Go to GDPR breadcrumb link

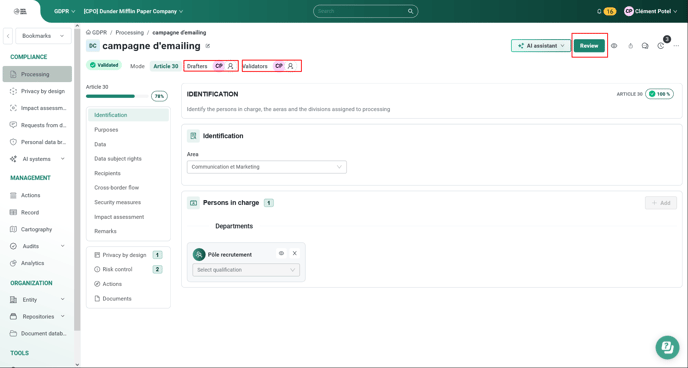(97, 32)
